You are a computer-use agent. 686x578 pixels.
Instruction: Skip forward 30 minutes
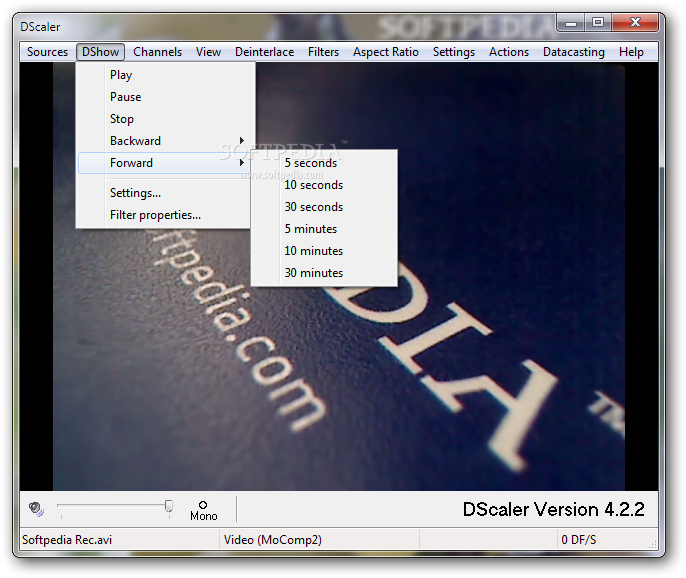(324, 273)
